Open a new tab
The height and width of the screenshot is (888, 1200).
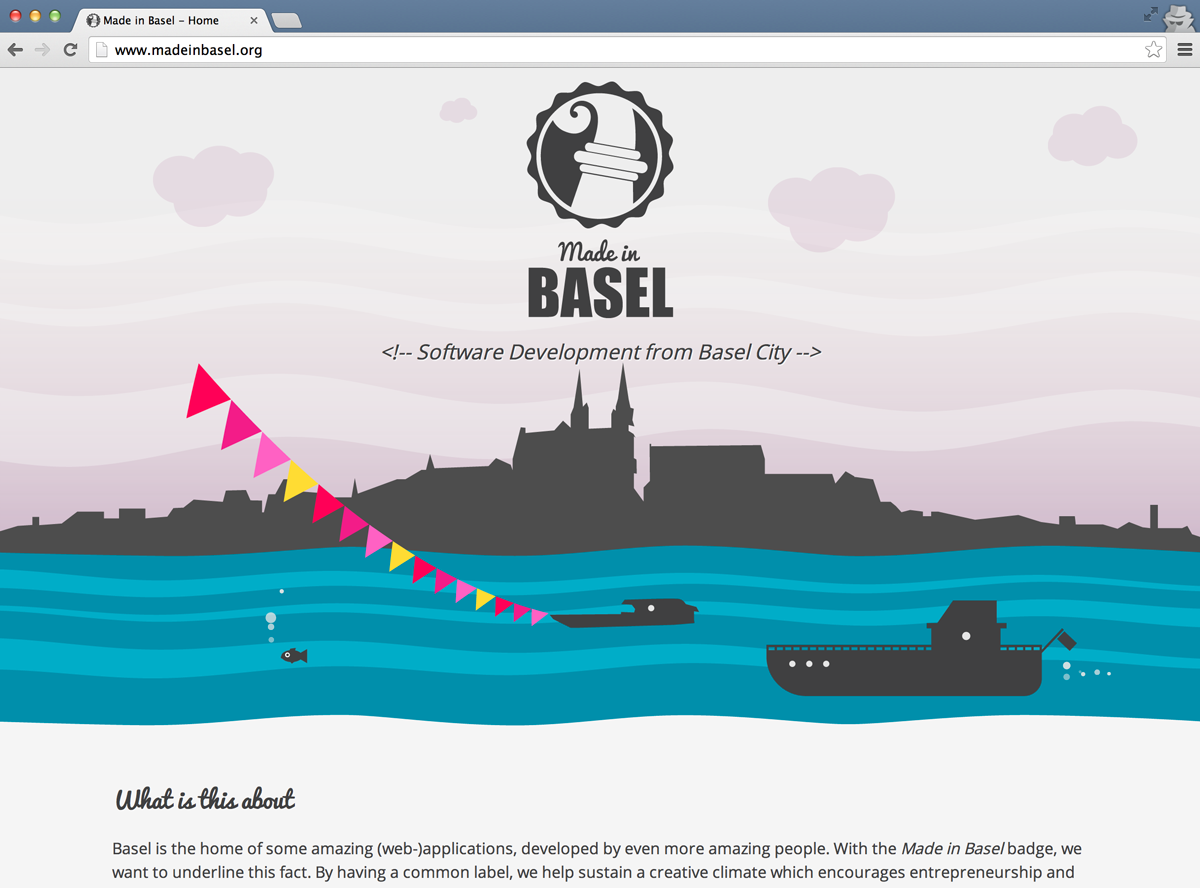pyautogui.click(x=286, y=21)
